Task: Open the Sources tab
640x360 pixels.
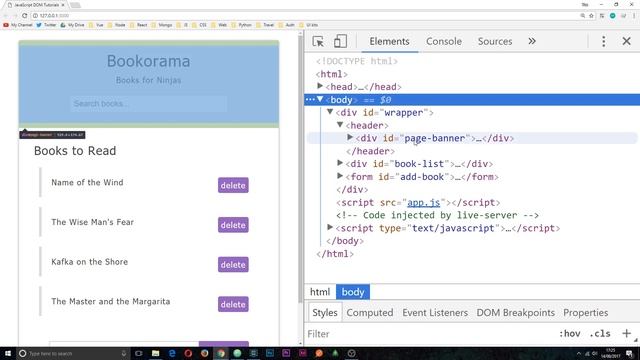Action: (x=495, y=41)
